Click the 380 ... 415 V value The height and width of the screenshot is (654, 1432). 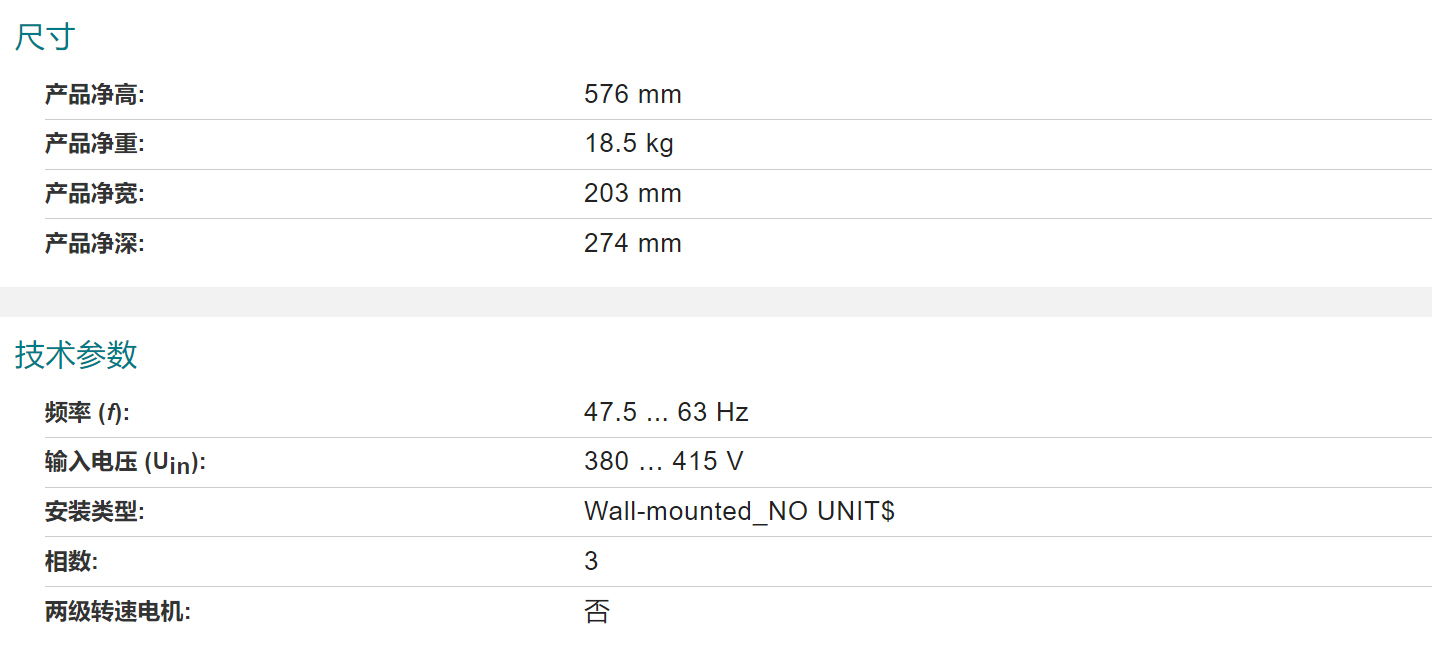point(664,461)
